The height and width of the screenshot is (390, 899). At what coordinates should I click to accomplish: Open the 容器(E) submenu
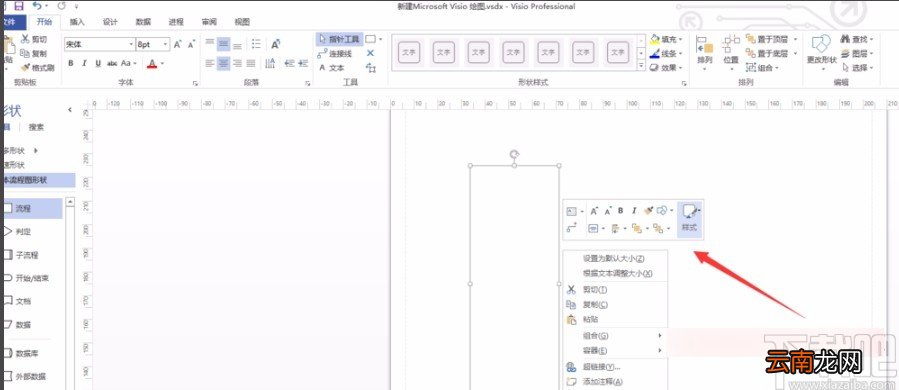tap(616, 350)
